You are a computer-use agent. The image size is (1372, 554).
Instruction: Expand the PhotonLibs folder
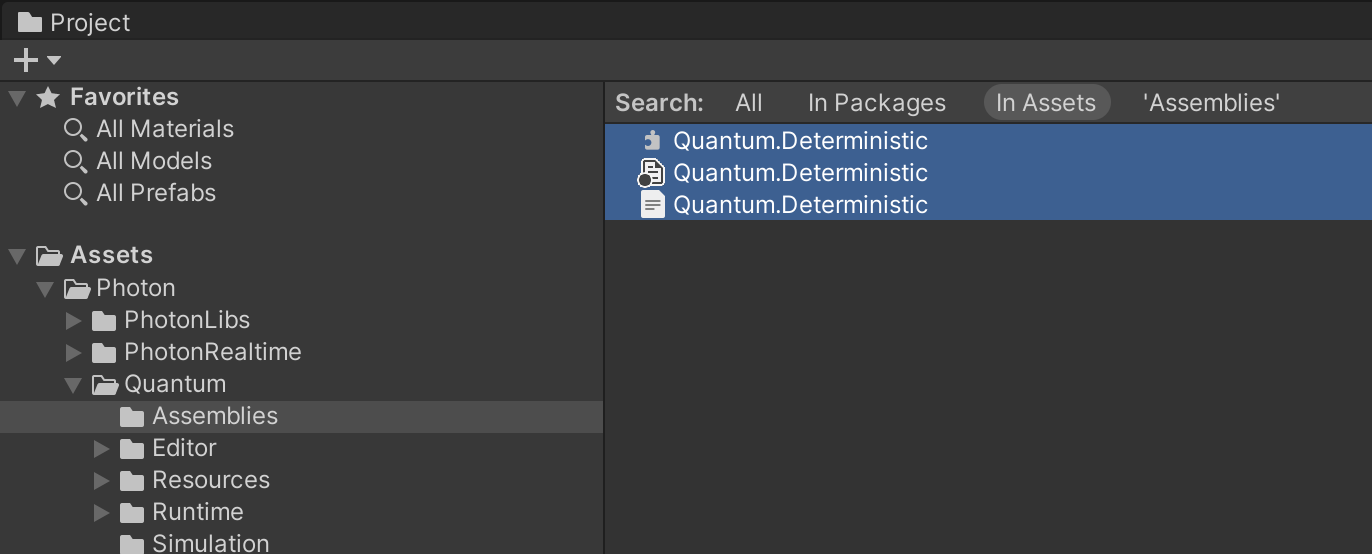point(73,321)
